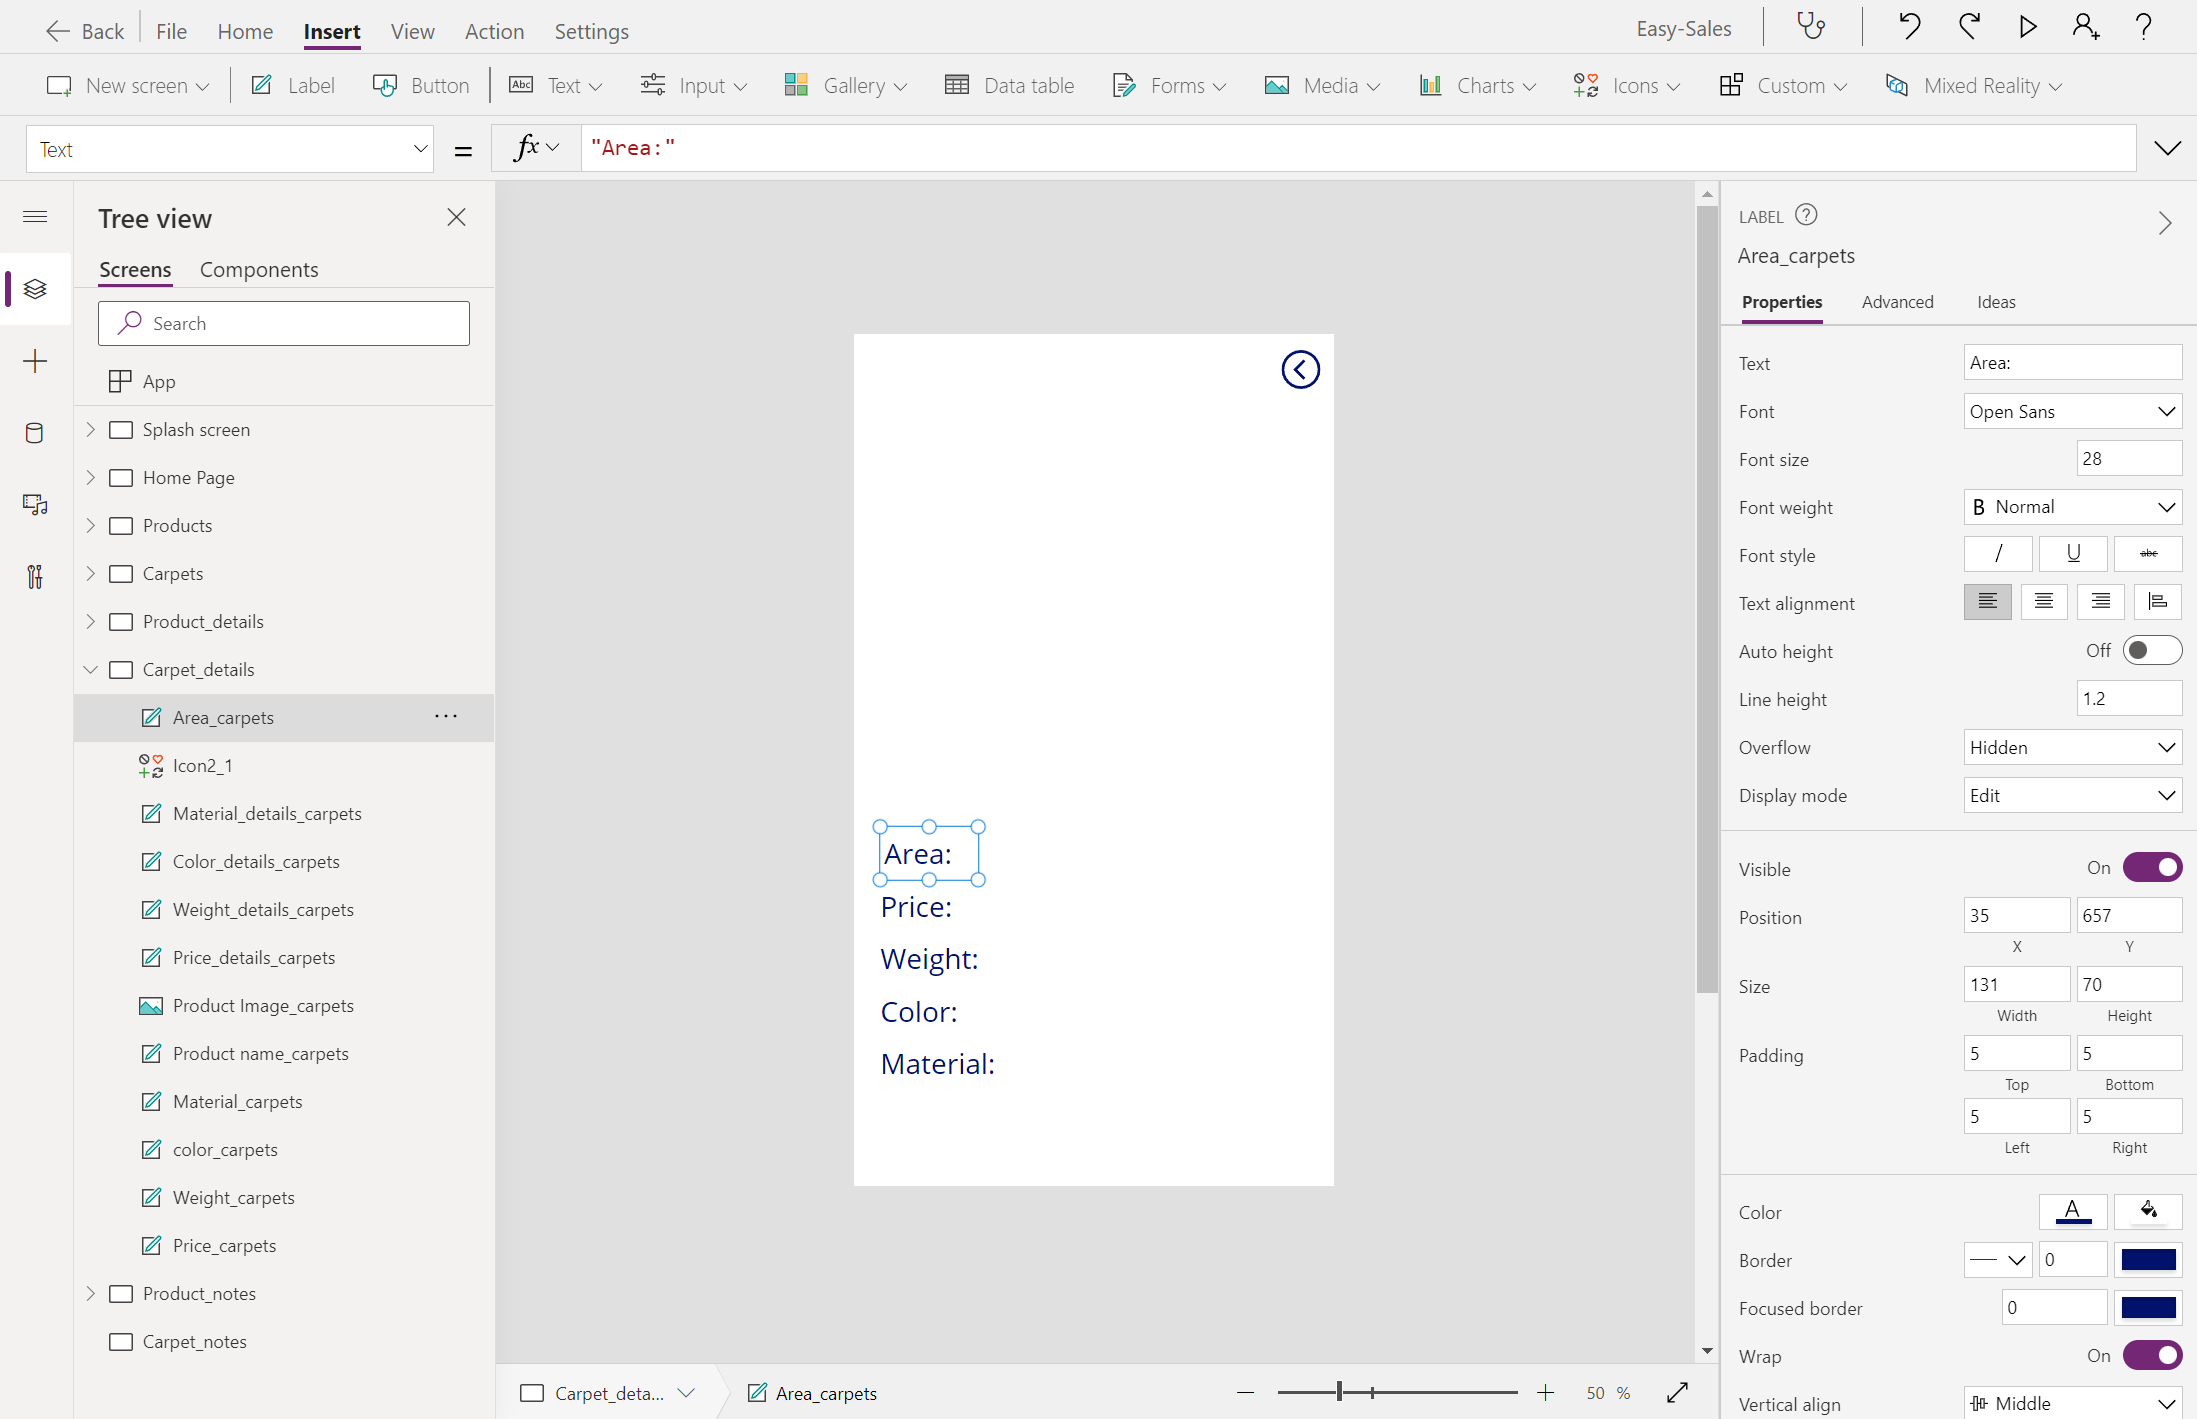This screenshot has width=2197, height=1419.
Task: Click the back arrow icon on canvas
Action: coord(1300,370)
